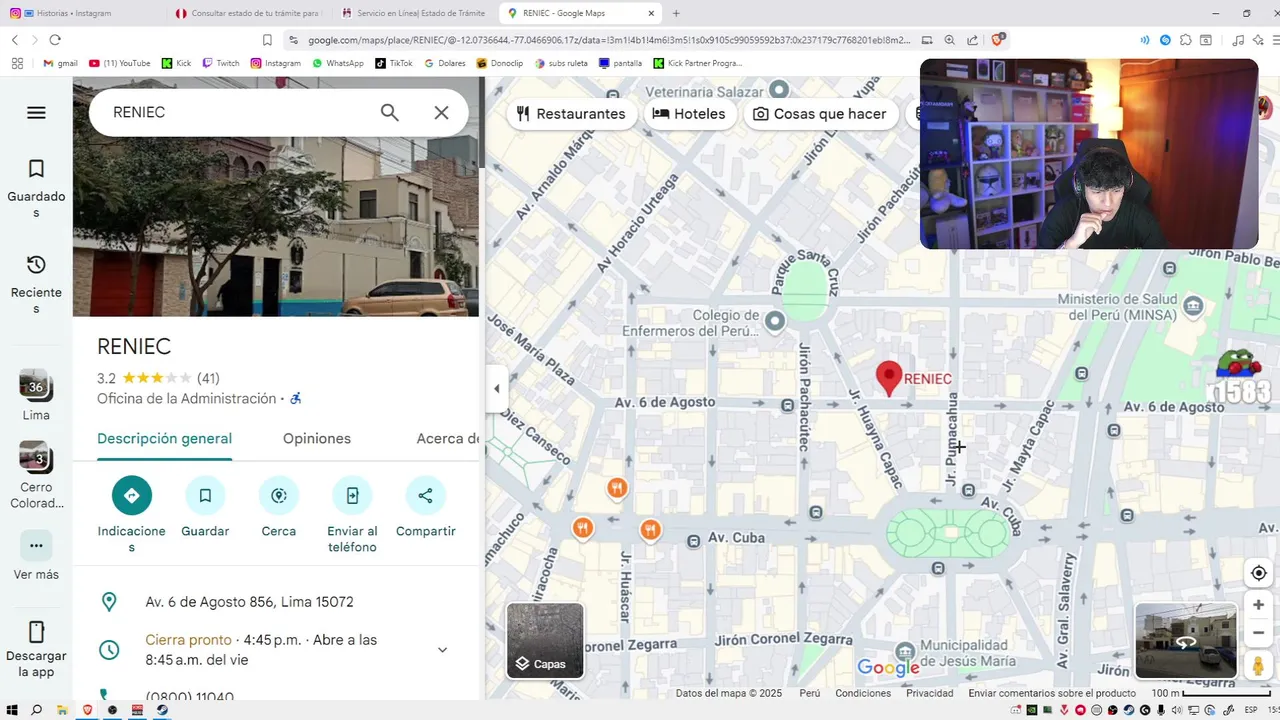
Task: Select the Descripción general tab
Action: [164, 439]
